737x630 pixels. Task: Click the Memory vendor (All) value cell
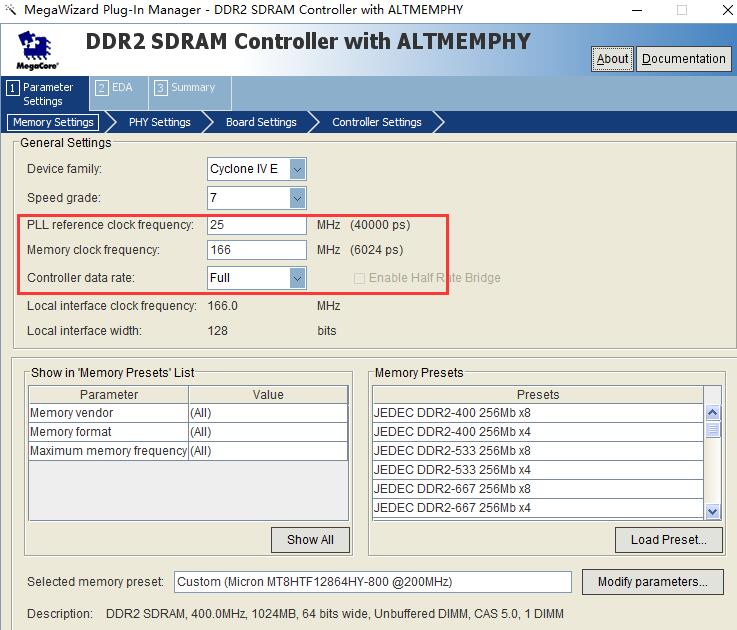pos(268,413)
